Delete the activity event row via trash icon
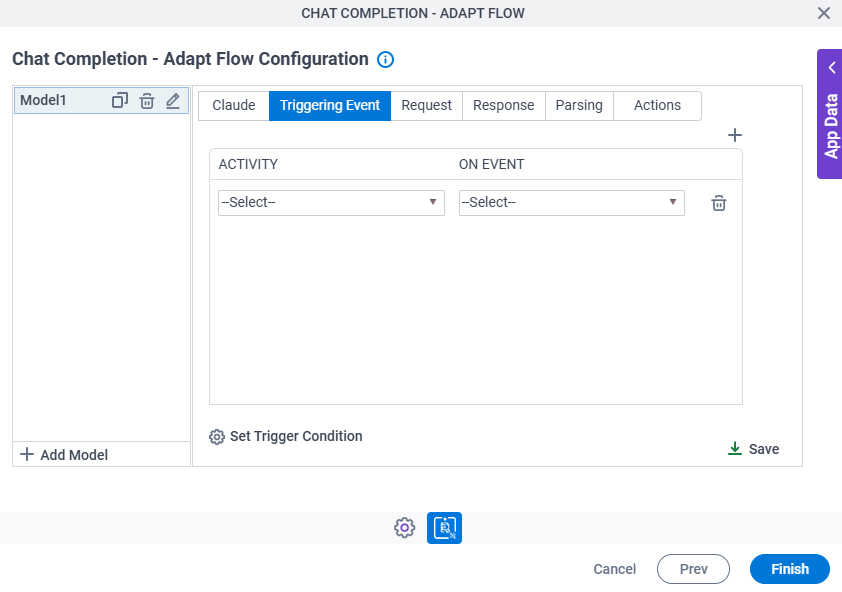Image resolution: width=842 pixels, height=592 pixels. [x=718, y=203]
